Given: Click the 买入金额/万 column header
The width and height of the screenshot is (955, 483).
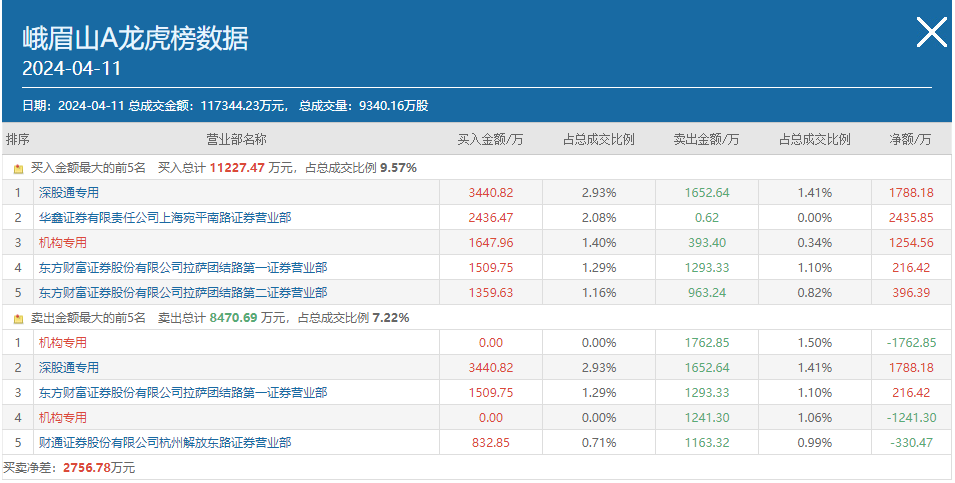Looking at the screenshot, I should (x=490, y=139).
